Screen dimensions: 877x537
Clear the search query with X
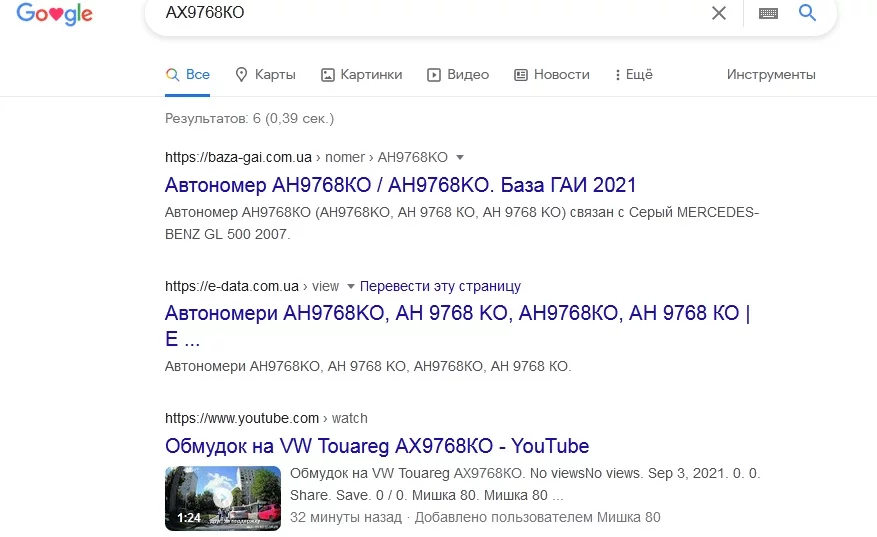[719, 13]
